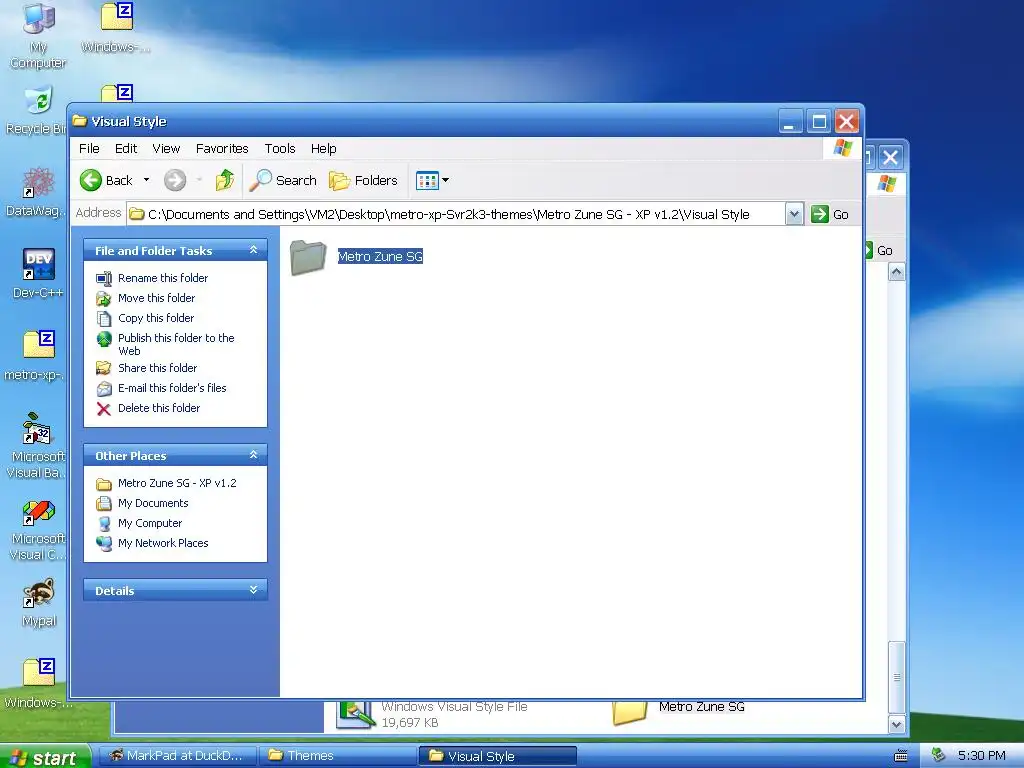Click the highlighted Metro Zune SG folder name

coord(380,257)
